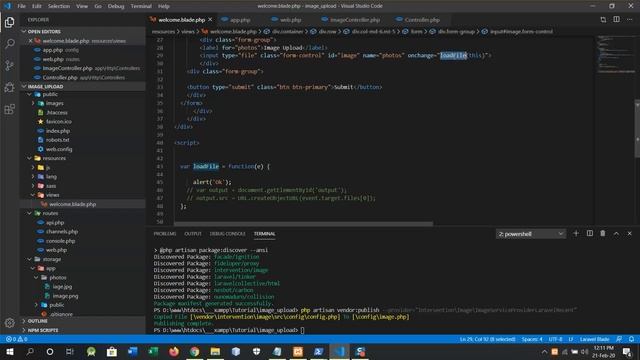Collapse the routes folder
Screen dimensions: 640x360
(x=30, y=213)
